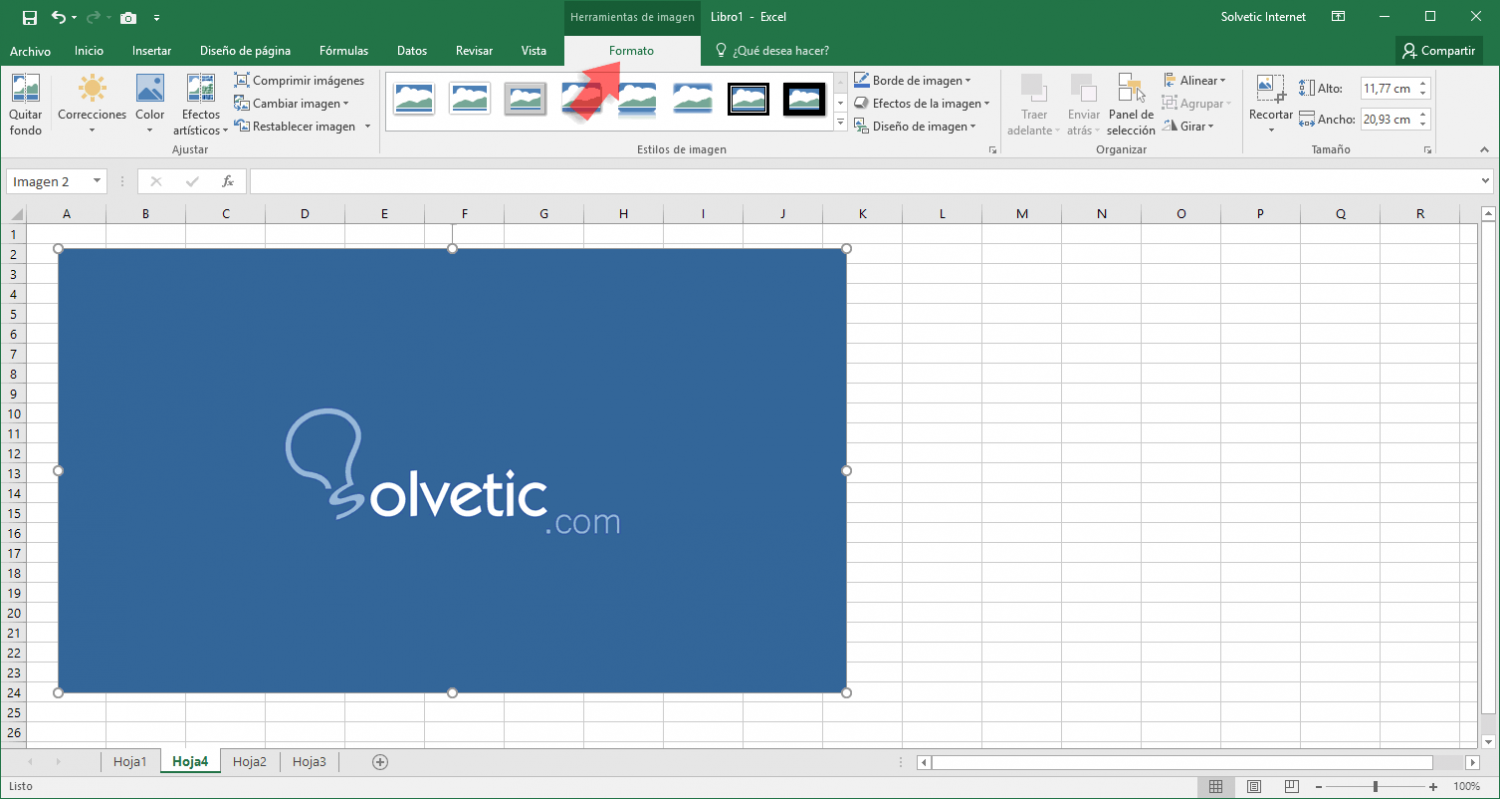Open the Color image options
The image size is (1500, 799).
tap(150, 105)
